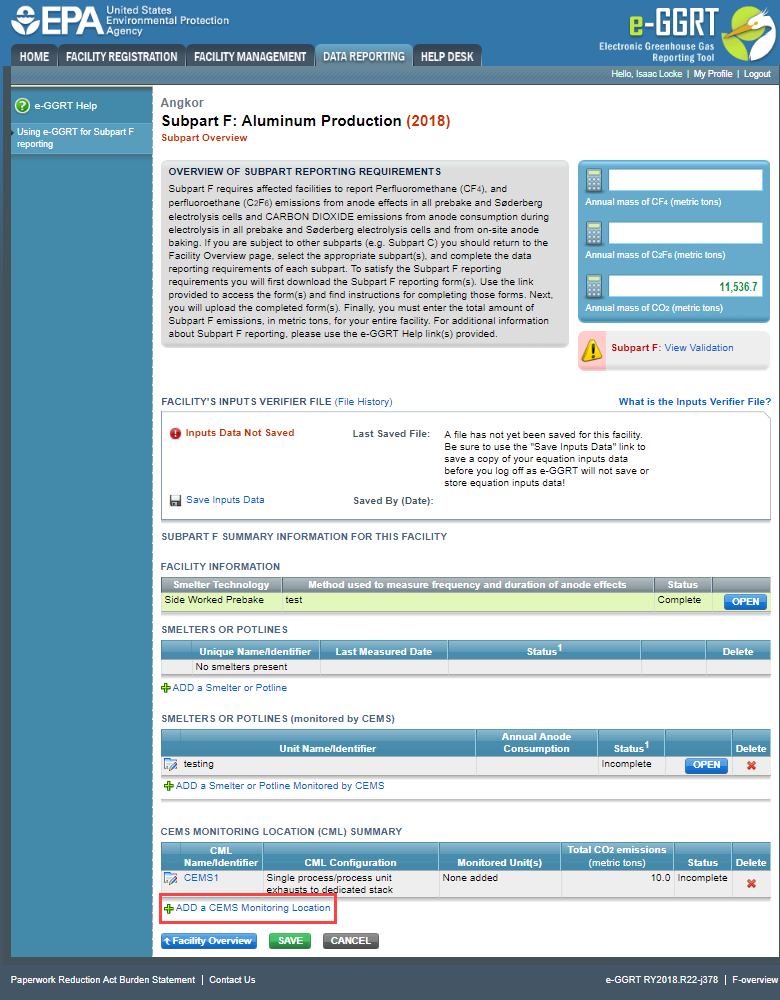Viewport: 780px width, 1000px height.
Task: Open the e-GGRT Help link
Action: point(66,106)
